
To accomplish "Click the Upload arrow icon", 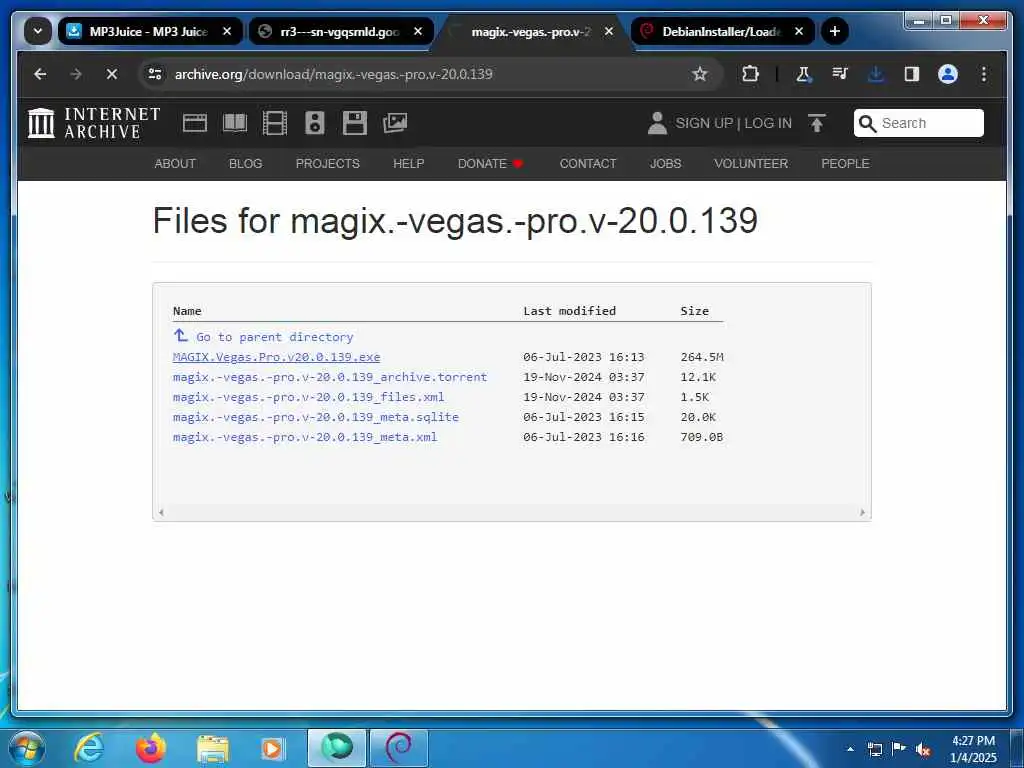I will [816, 123].
